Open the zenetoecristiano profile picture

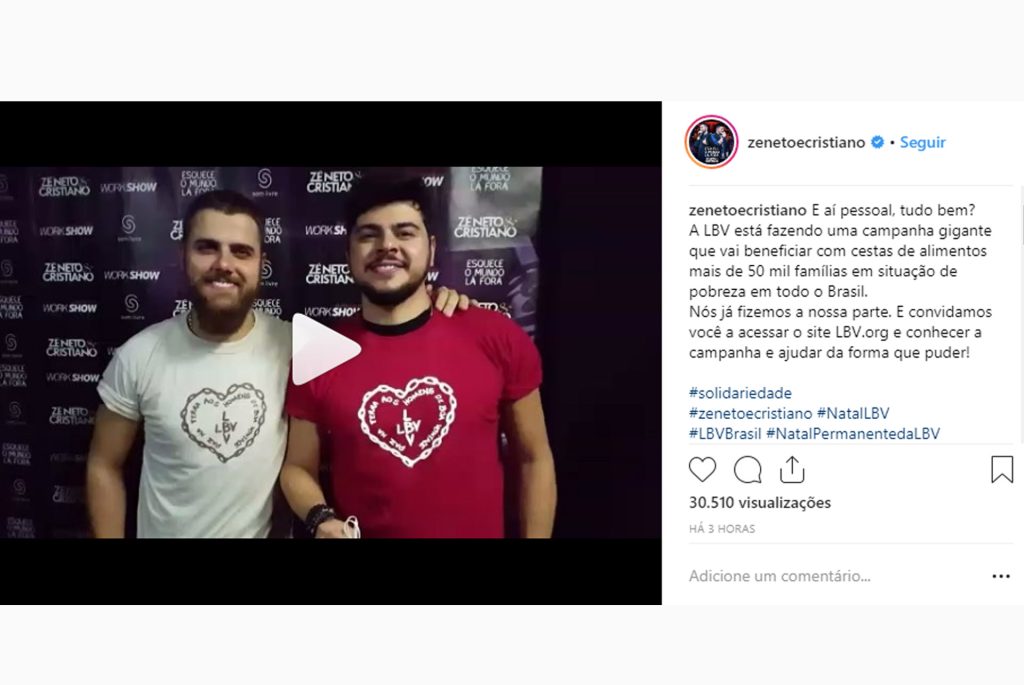pos(711,142)
